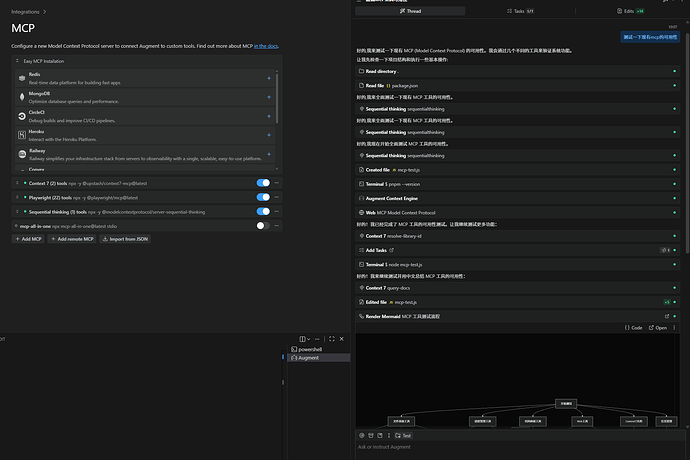Disable the Sequential thinking MCP server
The image size is (690, 460).
pyautogui.click(x=263, y=211)
